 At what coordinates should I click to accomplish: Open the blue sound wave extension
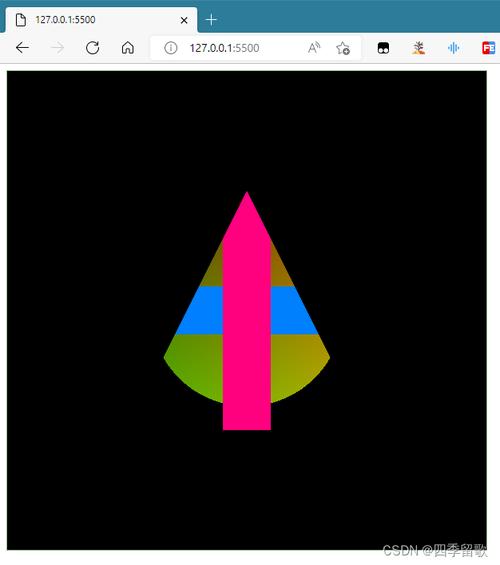pos(454,48)
